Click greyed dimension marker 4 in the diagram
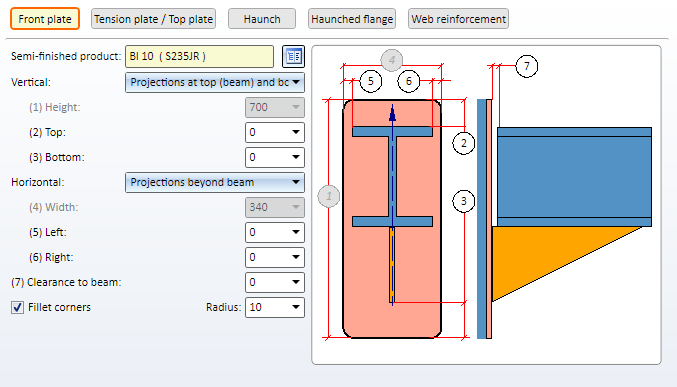Viewport: 677px width, 387px height. tap(392, 60)
